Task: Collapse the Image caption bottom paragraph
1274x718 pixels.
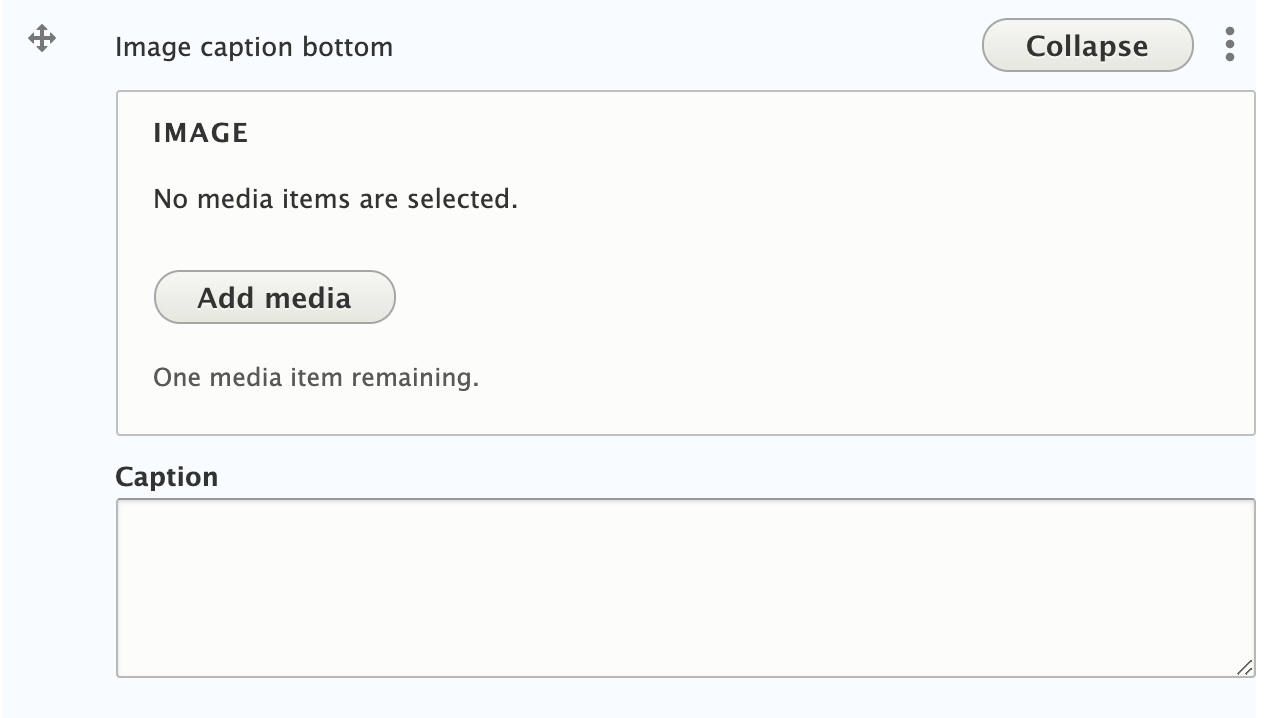Action: point(1087,46)
